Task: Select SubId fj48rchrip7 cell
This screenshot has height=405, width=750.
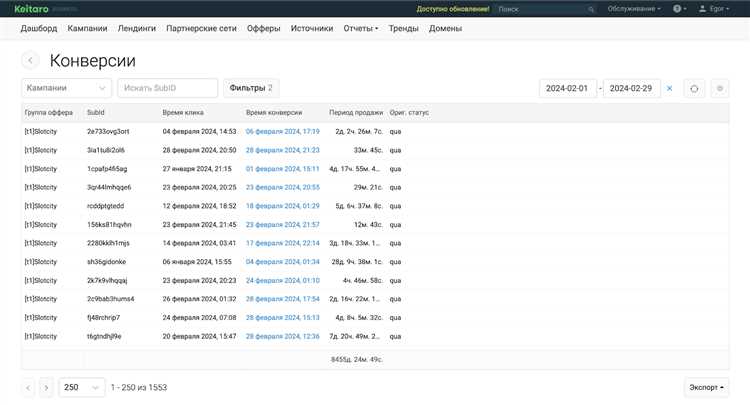Action: click(103, 317)
